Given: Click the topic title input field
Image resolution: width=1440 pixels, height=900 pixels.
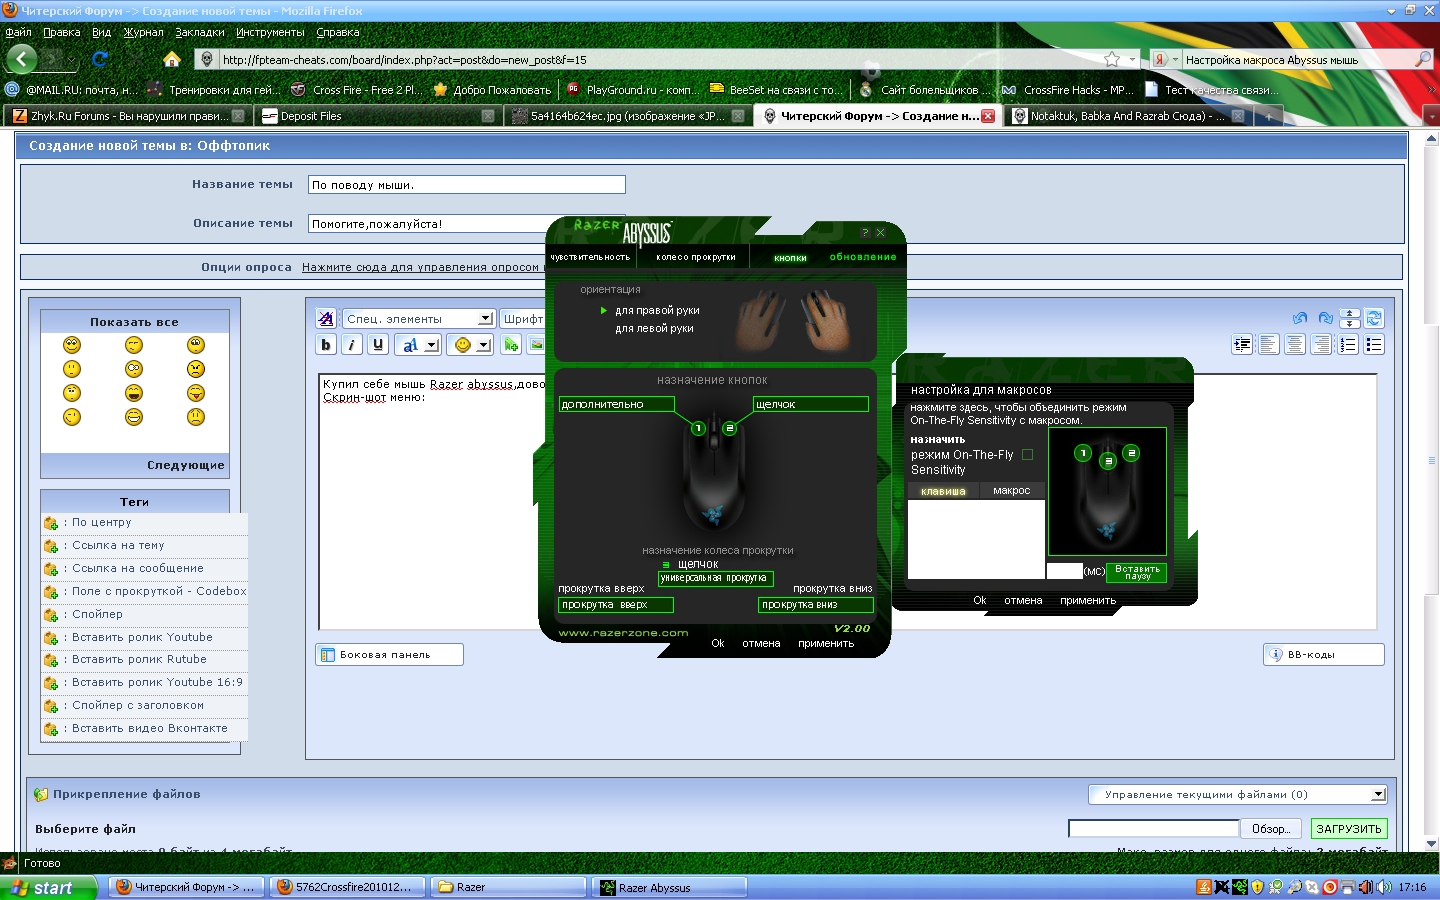Looking at the screenshot, I should [x=467, y=185].
